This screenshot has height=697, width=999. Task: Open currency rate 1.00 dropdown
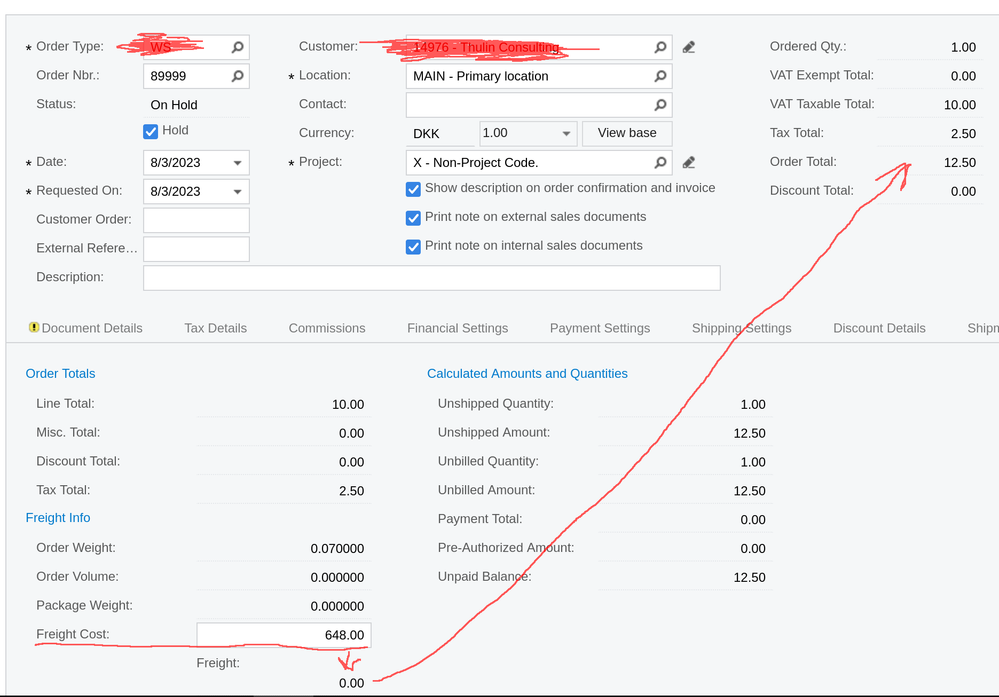(x=566, y=134)
